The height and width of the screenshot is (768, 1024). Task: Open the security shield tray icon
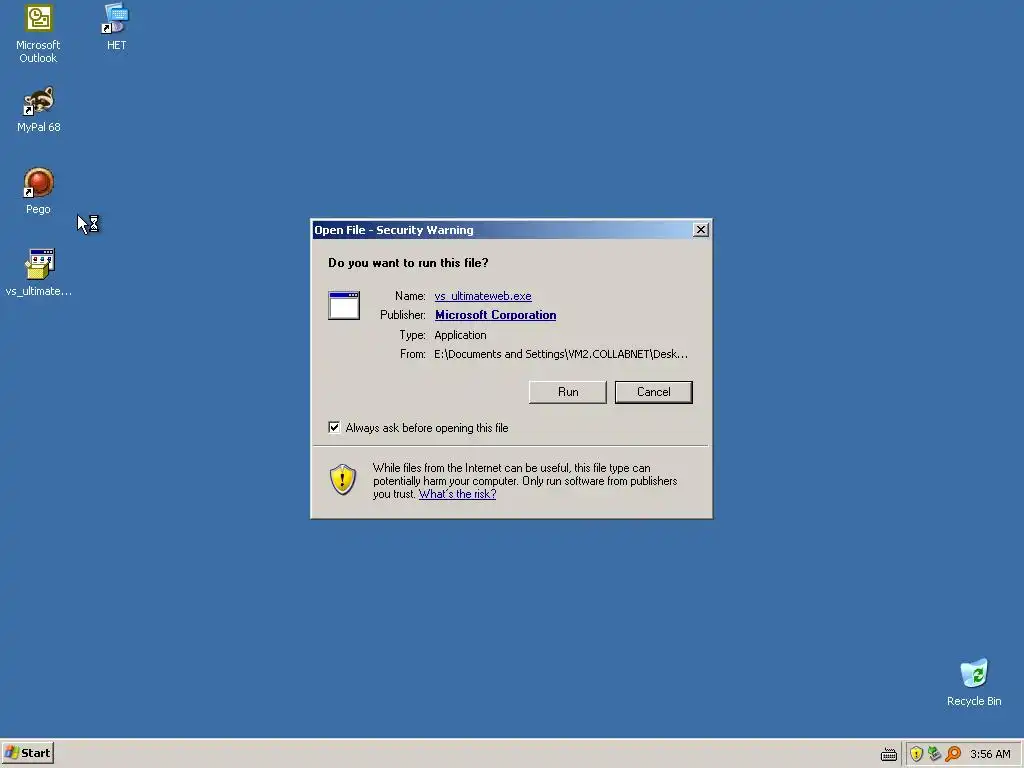916,754
